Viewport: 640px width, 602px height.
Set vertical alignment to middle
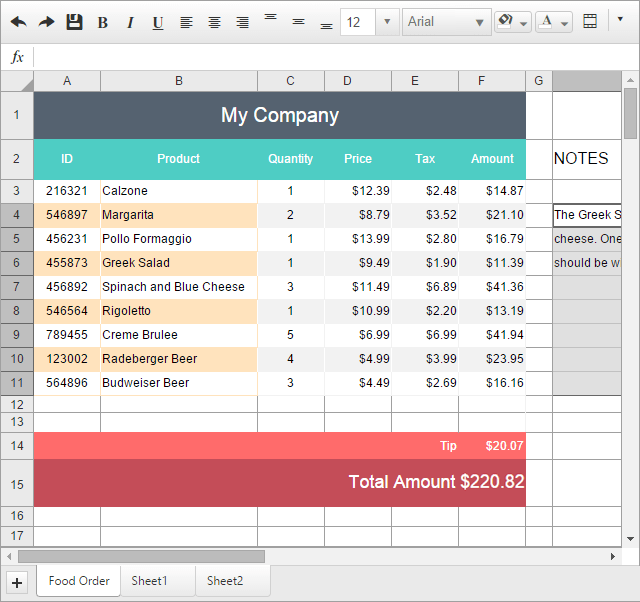[298, 22]
